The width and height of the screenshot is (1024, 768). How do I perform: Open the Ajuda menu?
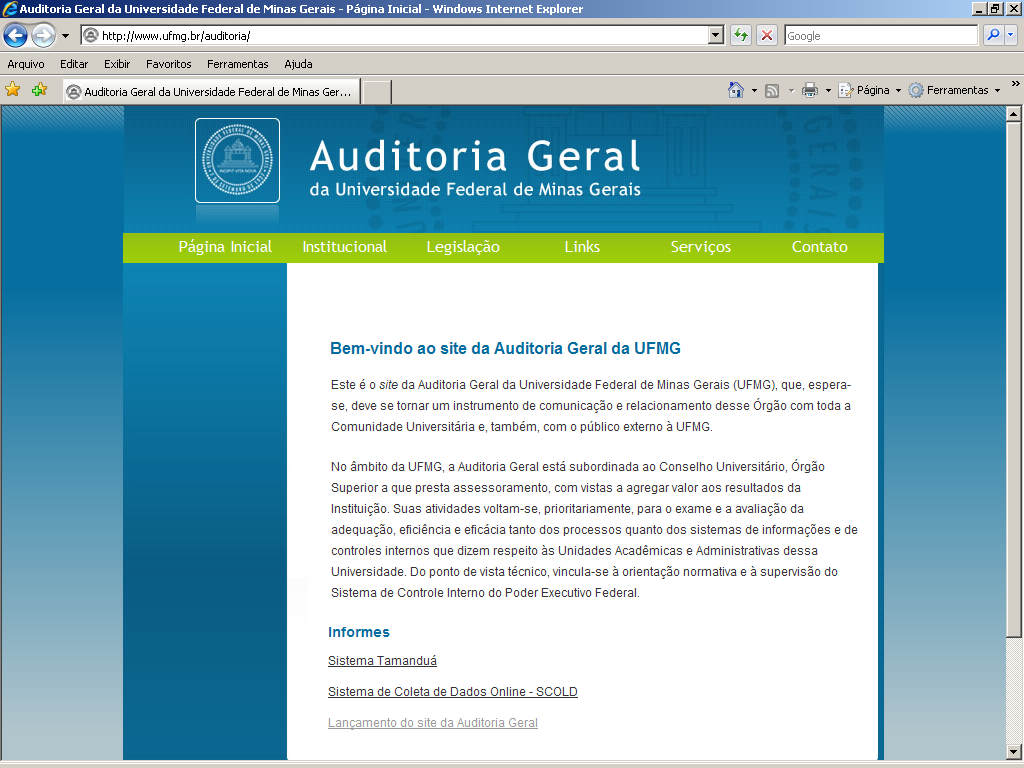tap(298, 64)
